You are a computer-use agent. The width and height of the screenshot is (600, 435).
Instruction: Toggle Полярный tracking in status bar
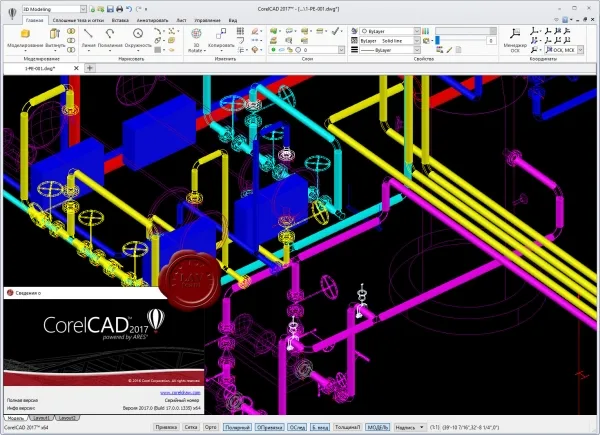click(x=237, y=427)
